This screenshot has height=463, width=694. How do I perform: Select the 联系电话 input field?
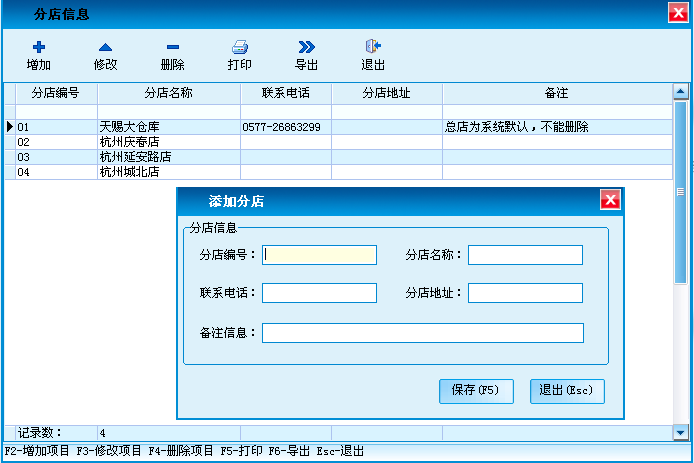[x=319, y=293]
